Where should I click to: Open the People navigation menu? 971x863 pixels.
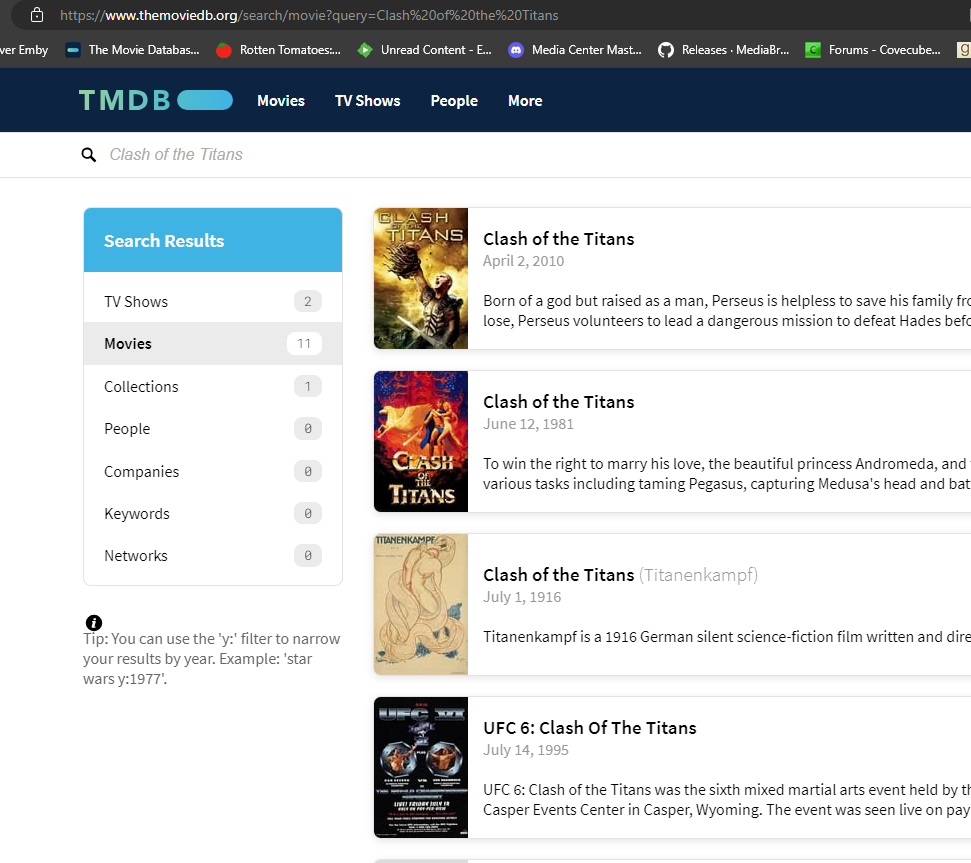point(454,101)
